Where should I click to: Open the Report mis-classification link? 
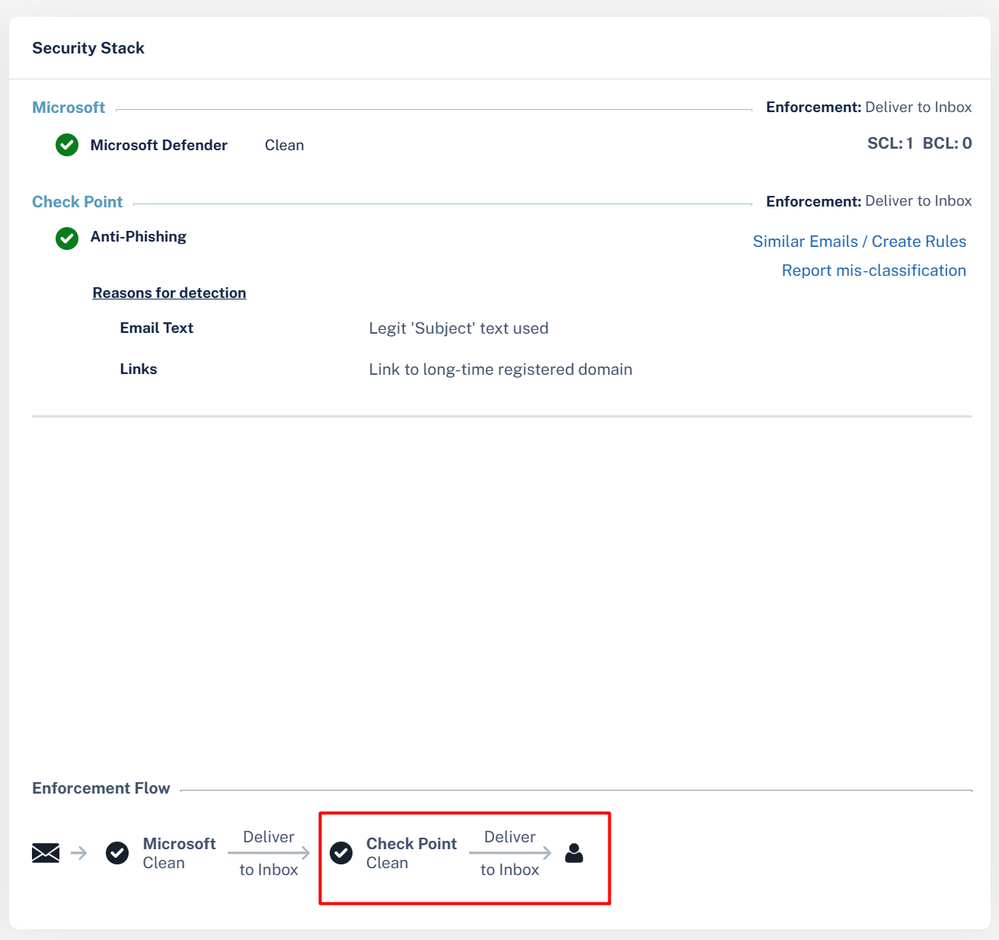pyautogui.click(x=873, y=270)
